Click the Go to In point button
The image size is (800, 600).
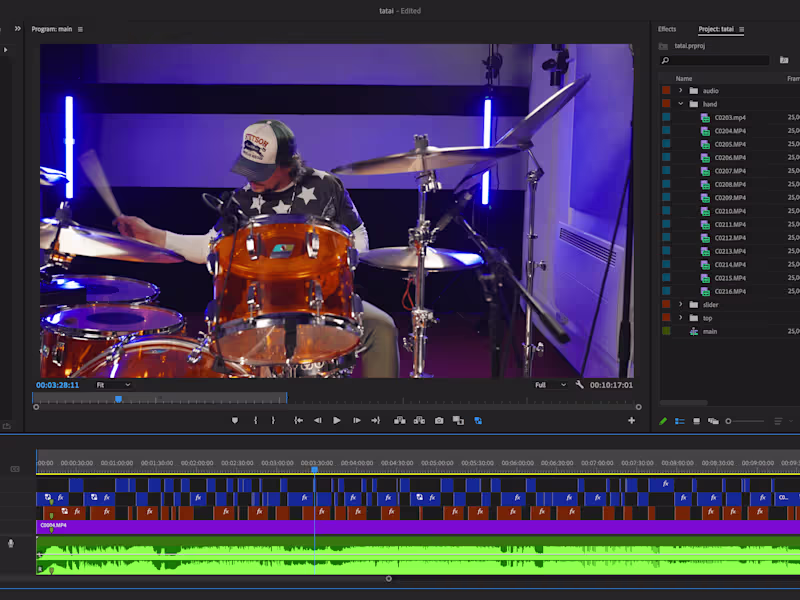pyautogui.click(x=298, y=421)
